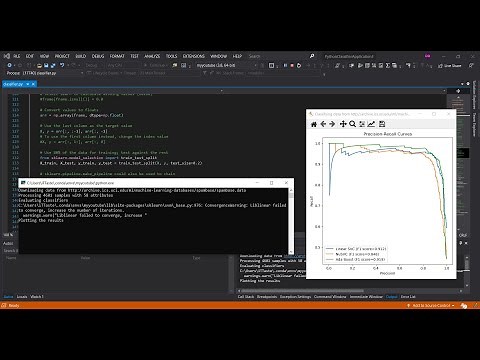Open the Any CPU platform dropdown
Viewport: 480px width, 360px height.
(x=123, y=65)
